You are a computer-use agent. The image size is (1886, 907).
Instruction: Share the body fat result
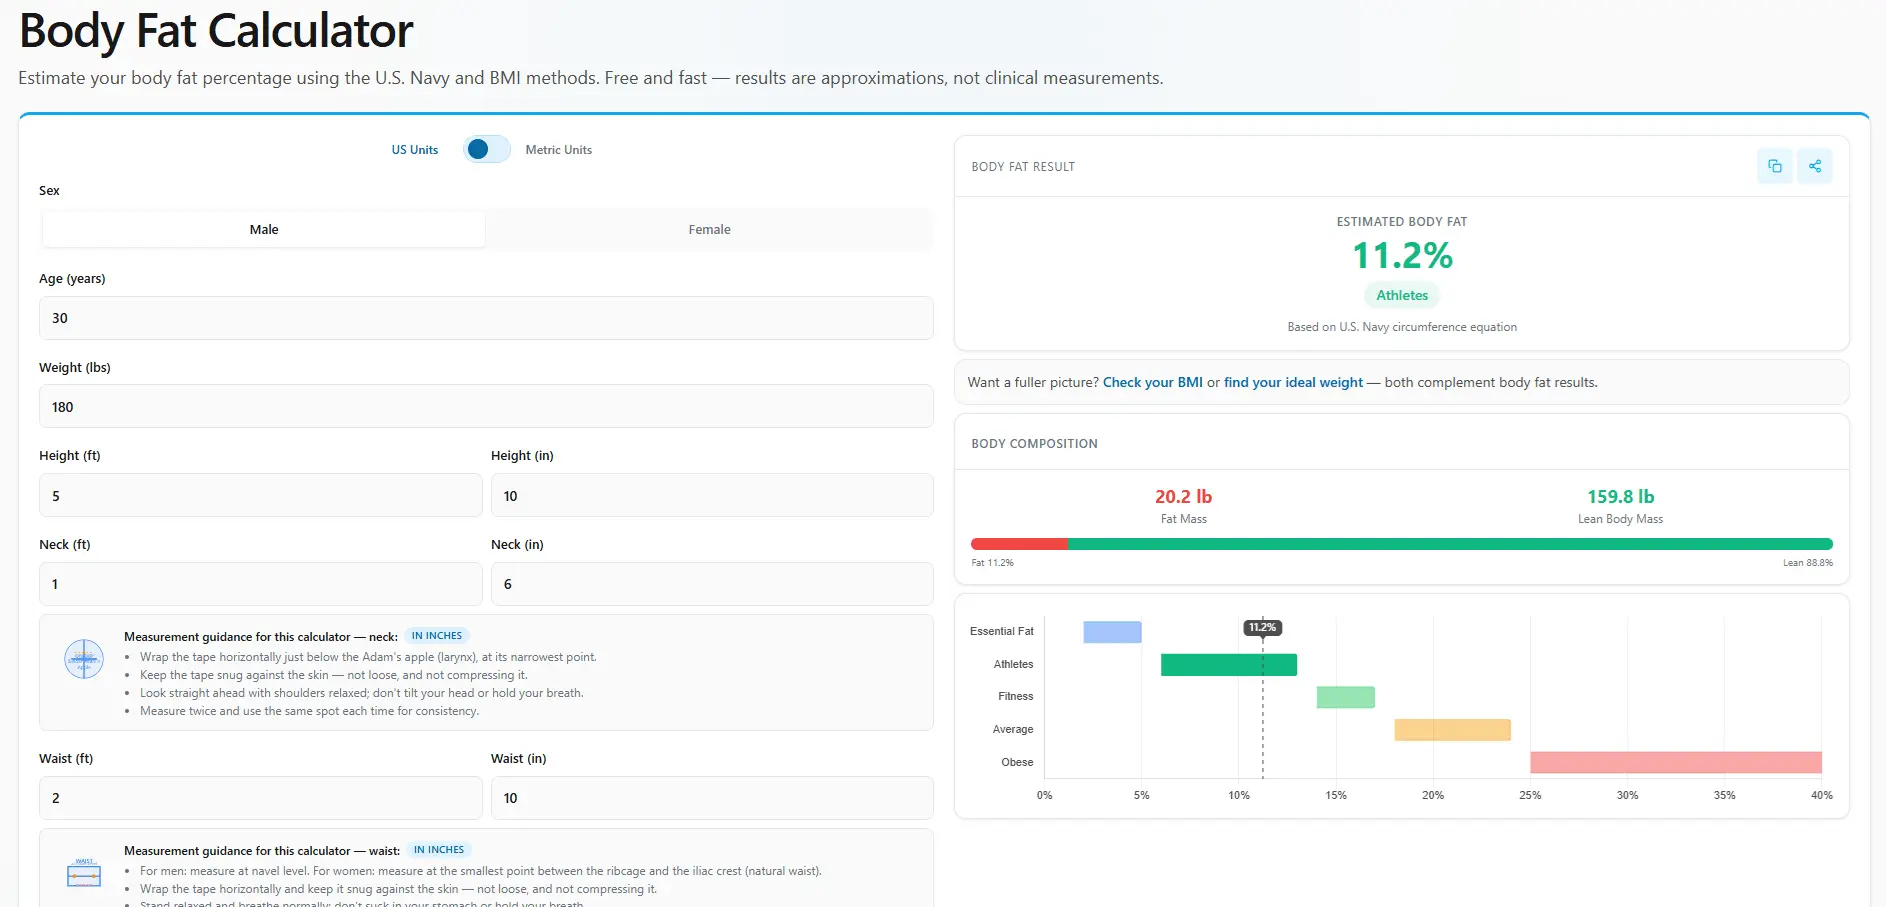click(x=1815, y=166)
